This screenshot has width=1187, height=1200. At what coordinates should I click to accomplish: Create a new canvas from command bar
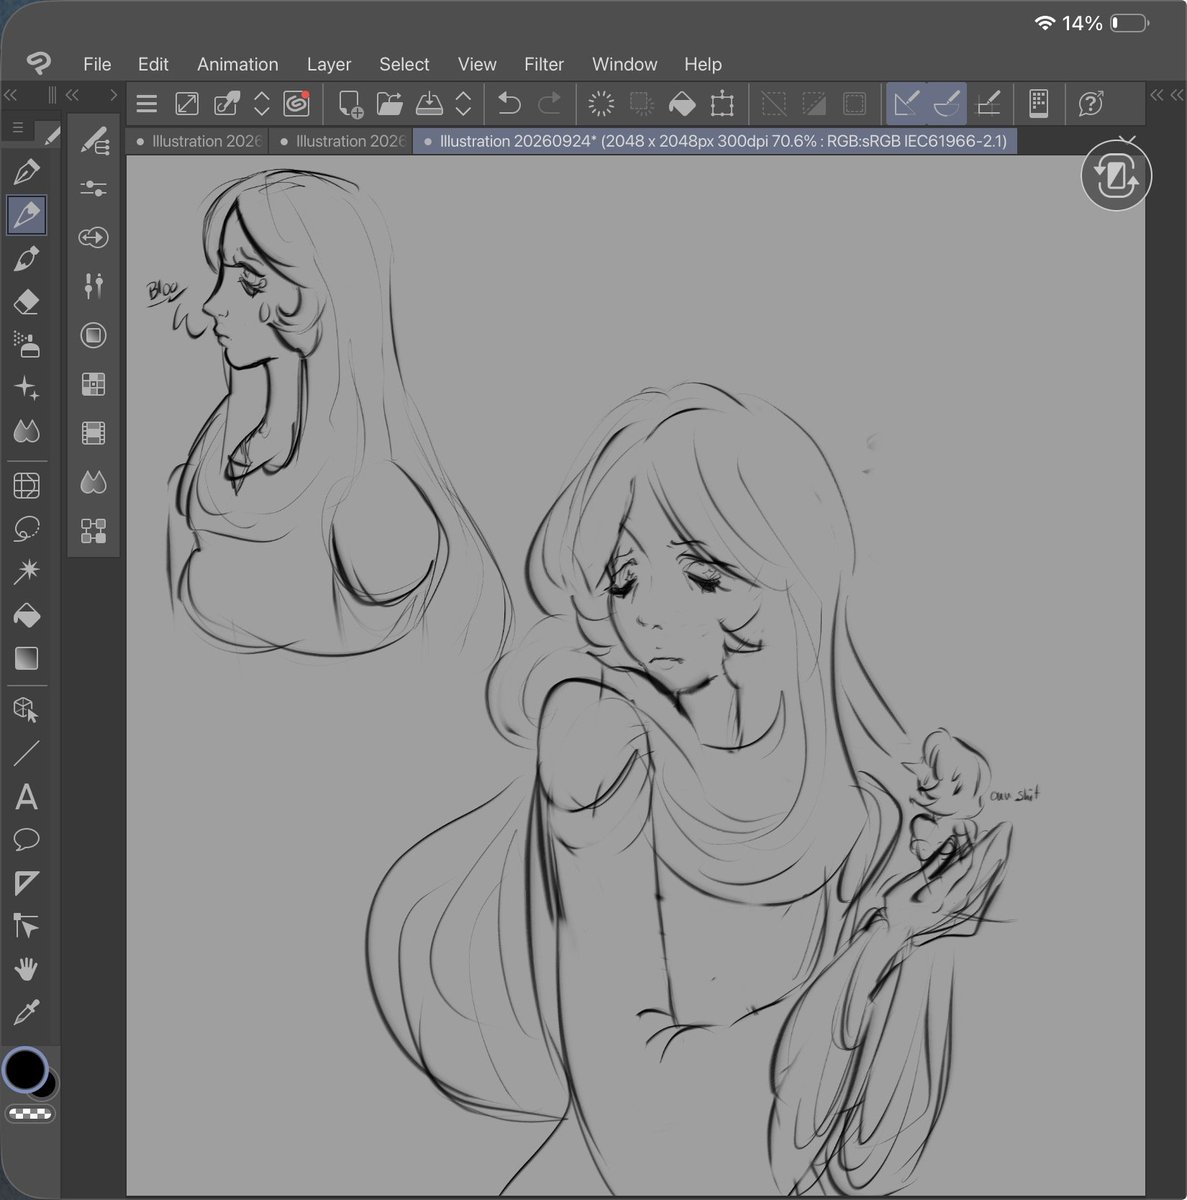(350, 103)
